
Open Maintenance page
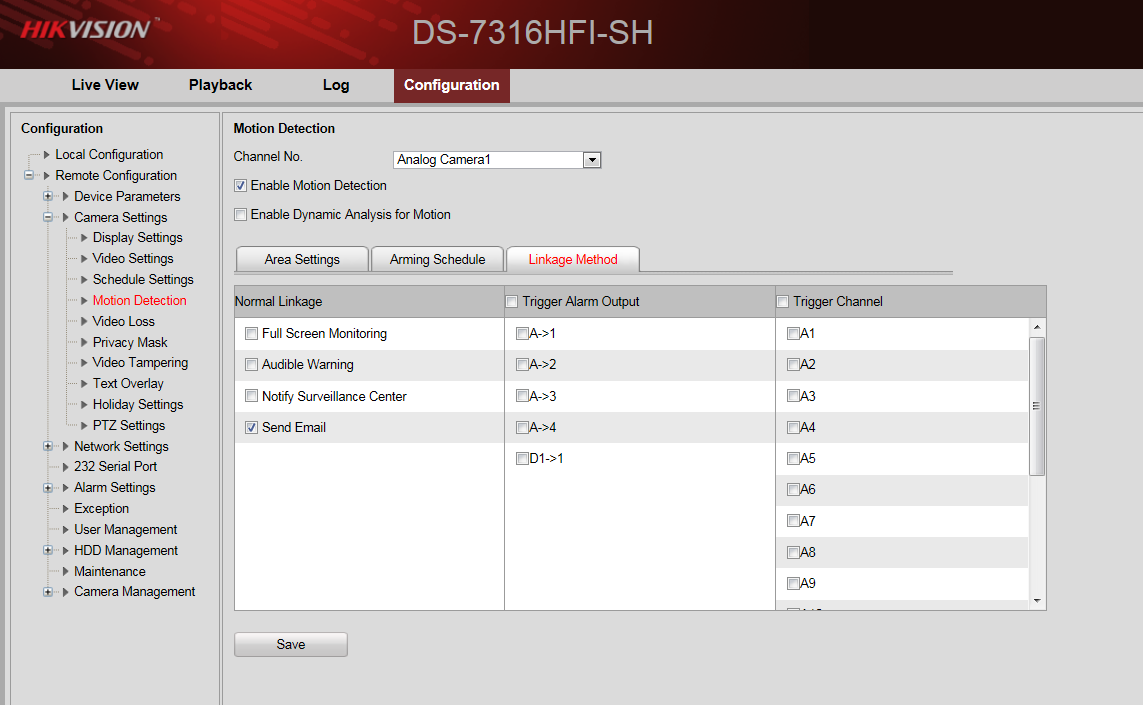pyautogui.click(x=109, y=572)
